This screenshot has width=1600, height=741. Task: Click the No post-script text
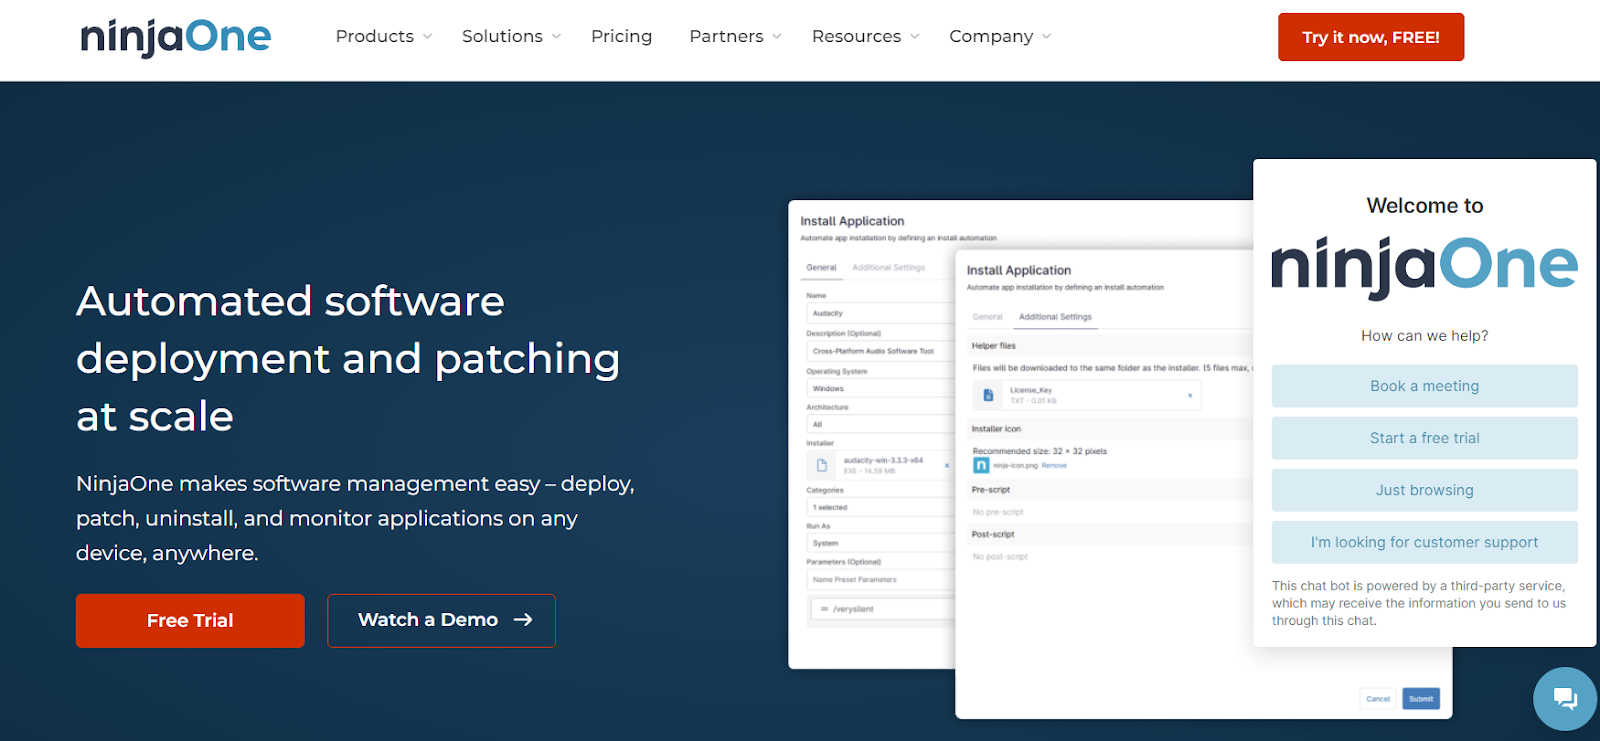1000,557
